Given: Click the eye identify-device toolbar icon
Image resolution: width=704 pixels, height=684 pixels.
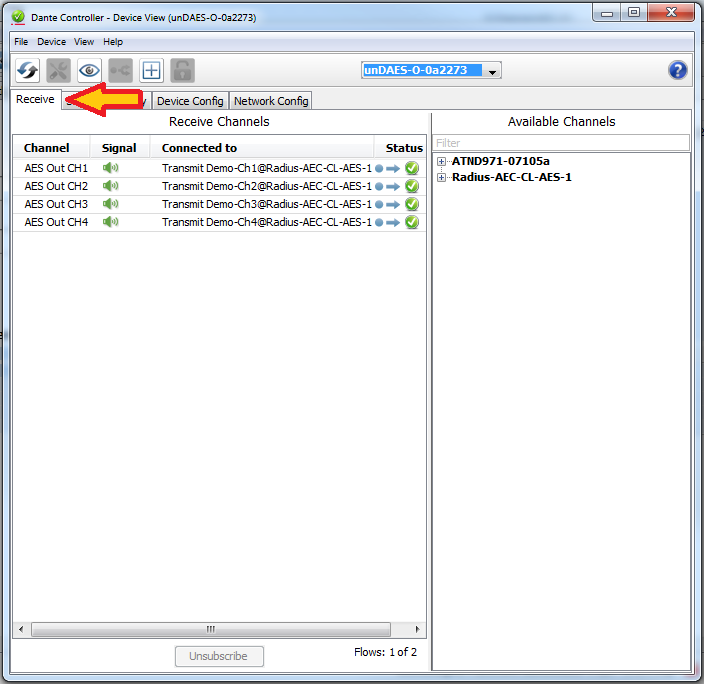Looking at the screenshot, I should click(89, 71).
